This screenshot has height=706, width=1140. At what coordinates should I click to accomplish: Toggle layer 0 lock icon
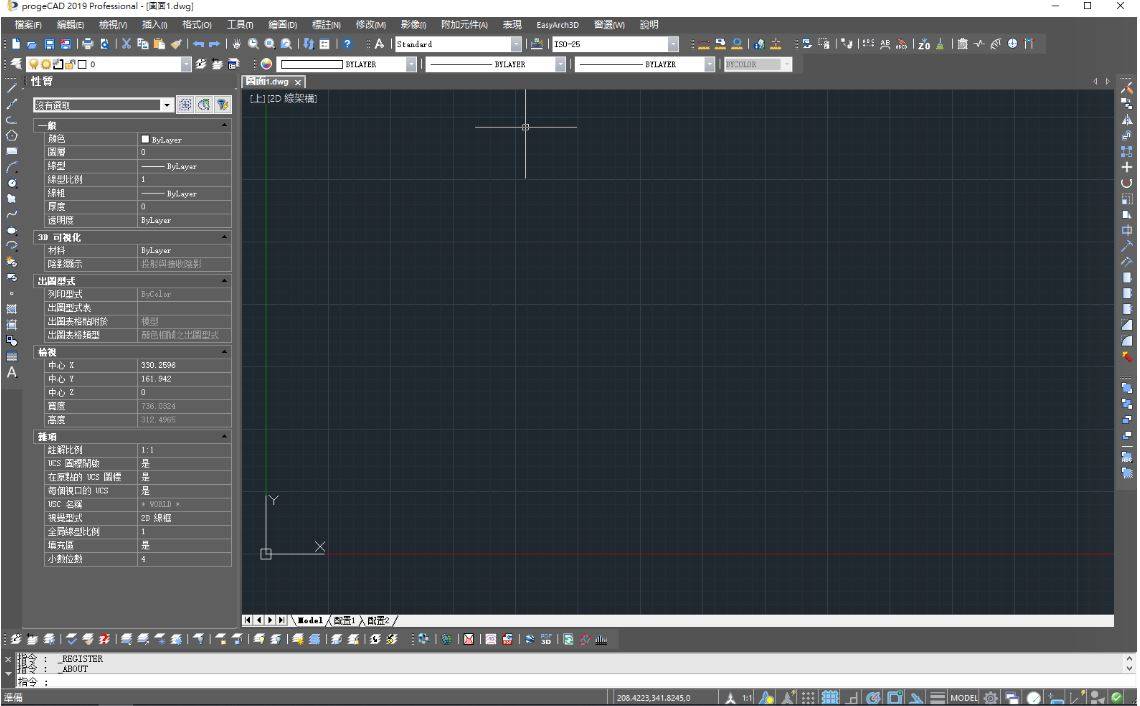click(71, 64)
